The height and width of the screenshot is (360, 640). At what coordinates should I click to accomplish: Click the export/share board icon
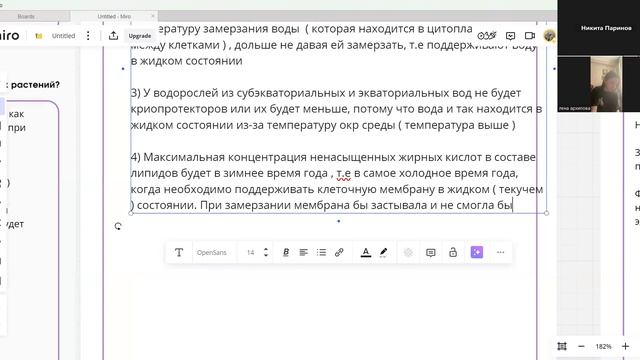click(x=113, y=36)
